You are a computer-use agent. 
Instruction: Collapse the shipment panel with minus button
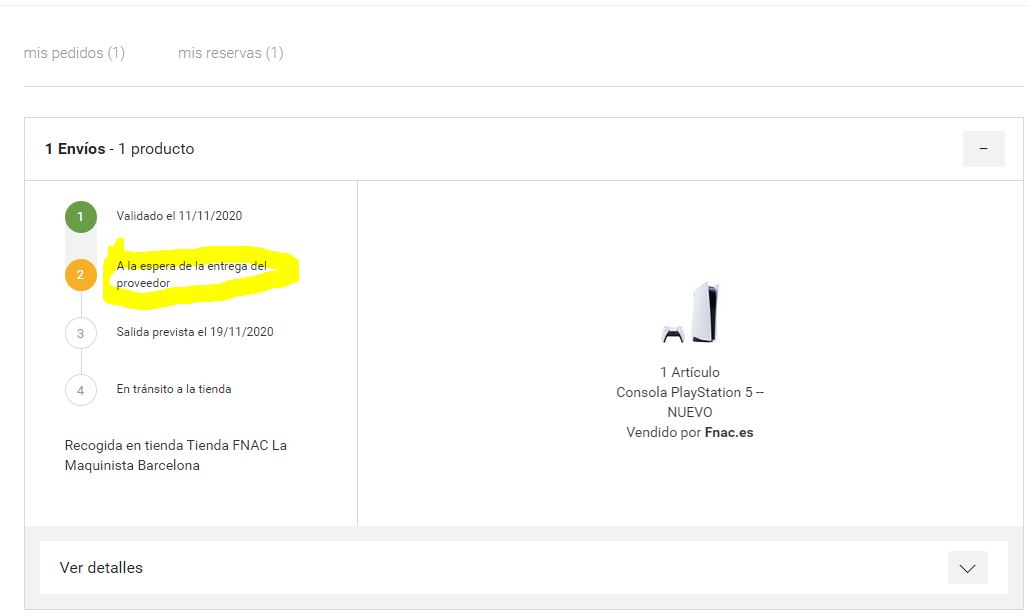coord(983,148)
